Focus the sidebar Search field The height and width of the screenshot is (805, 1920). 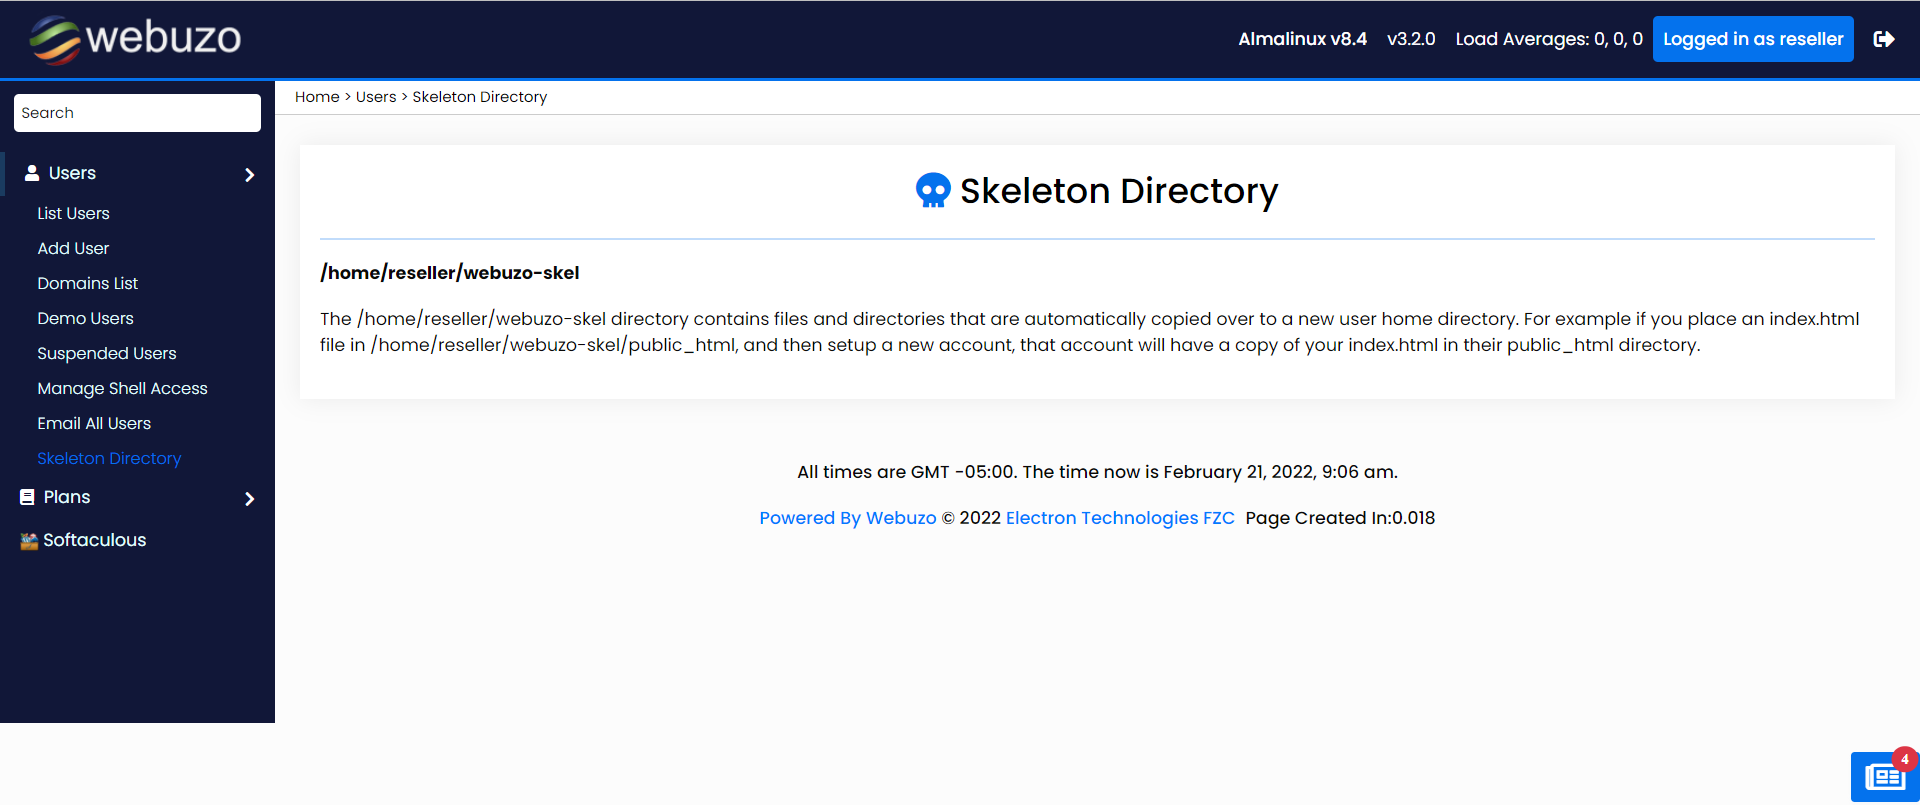coord(137,113)
